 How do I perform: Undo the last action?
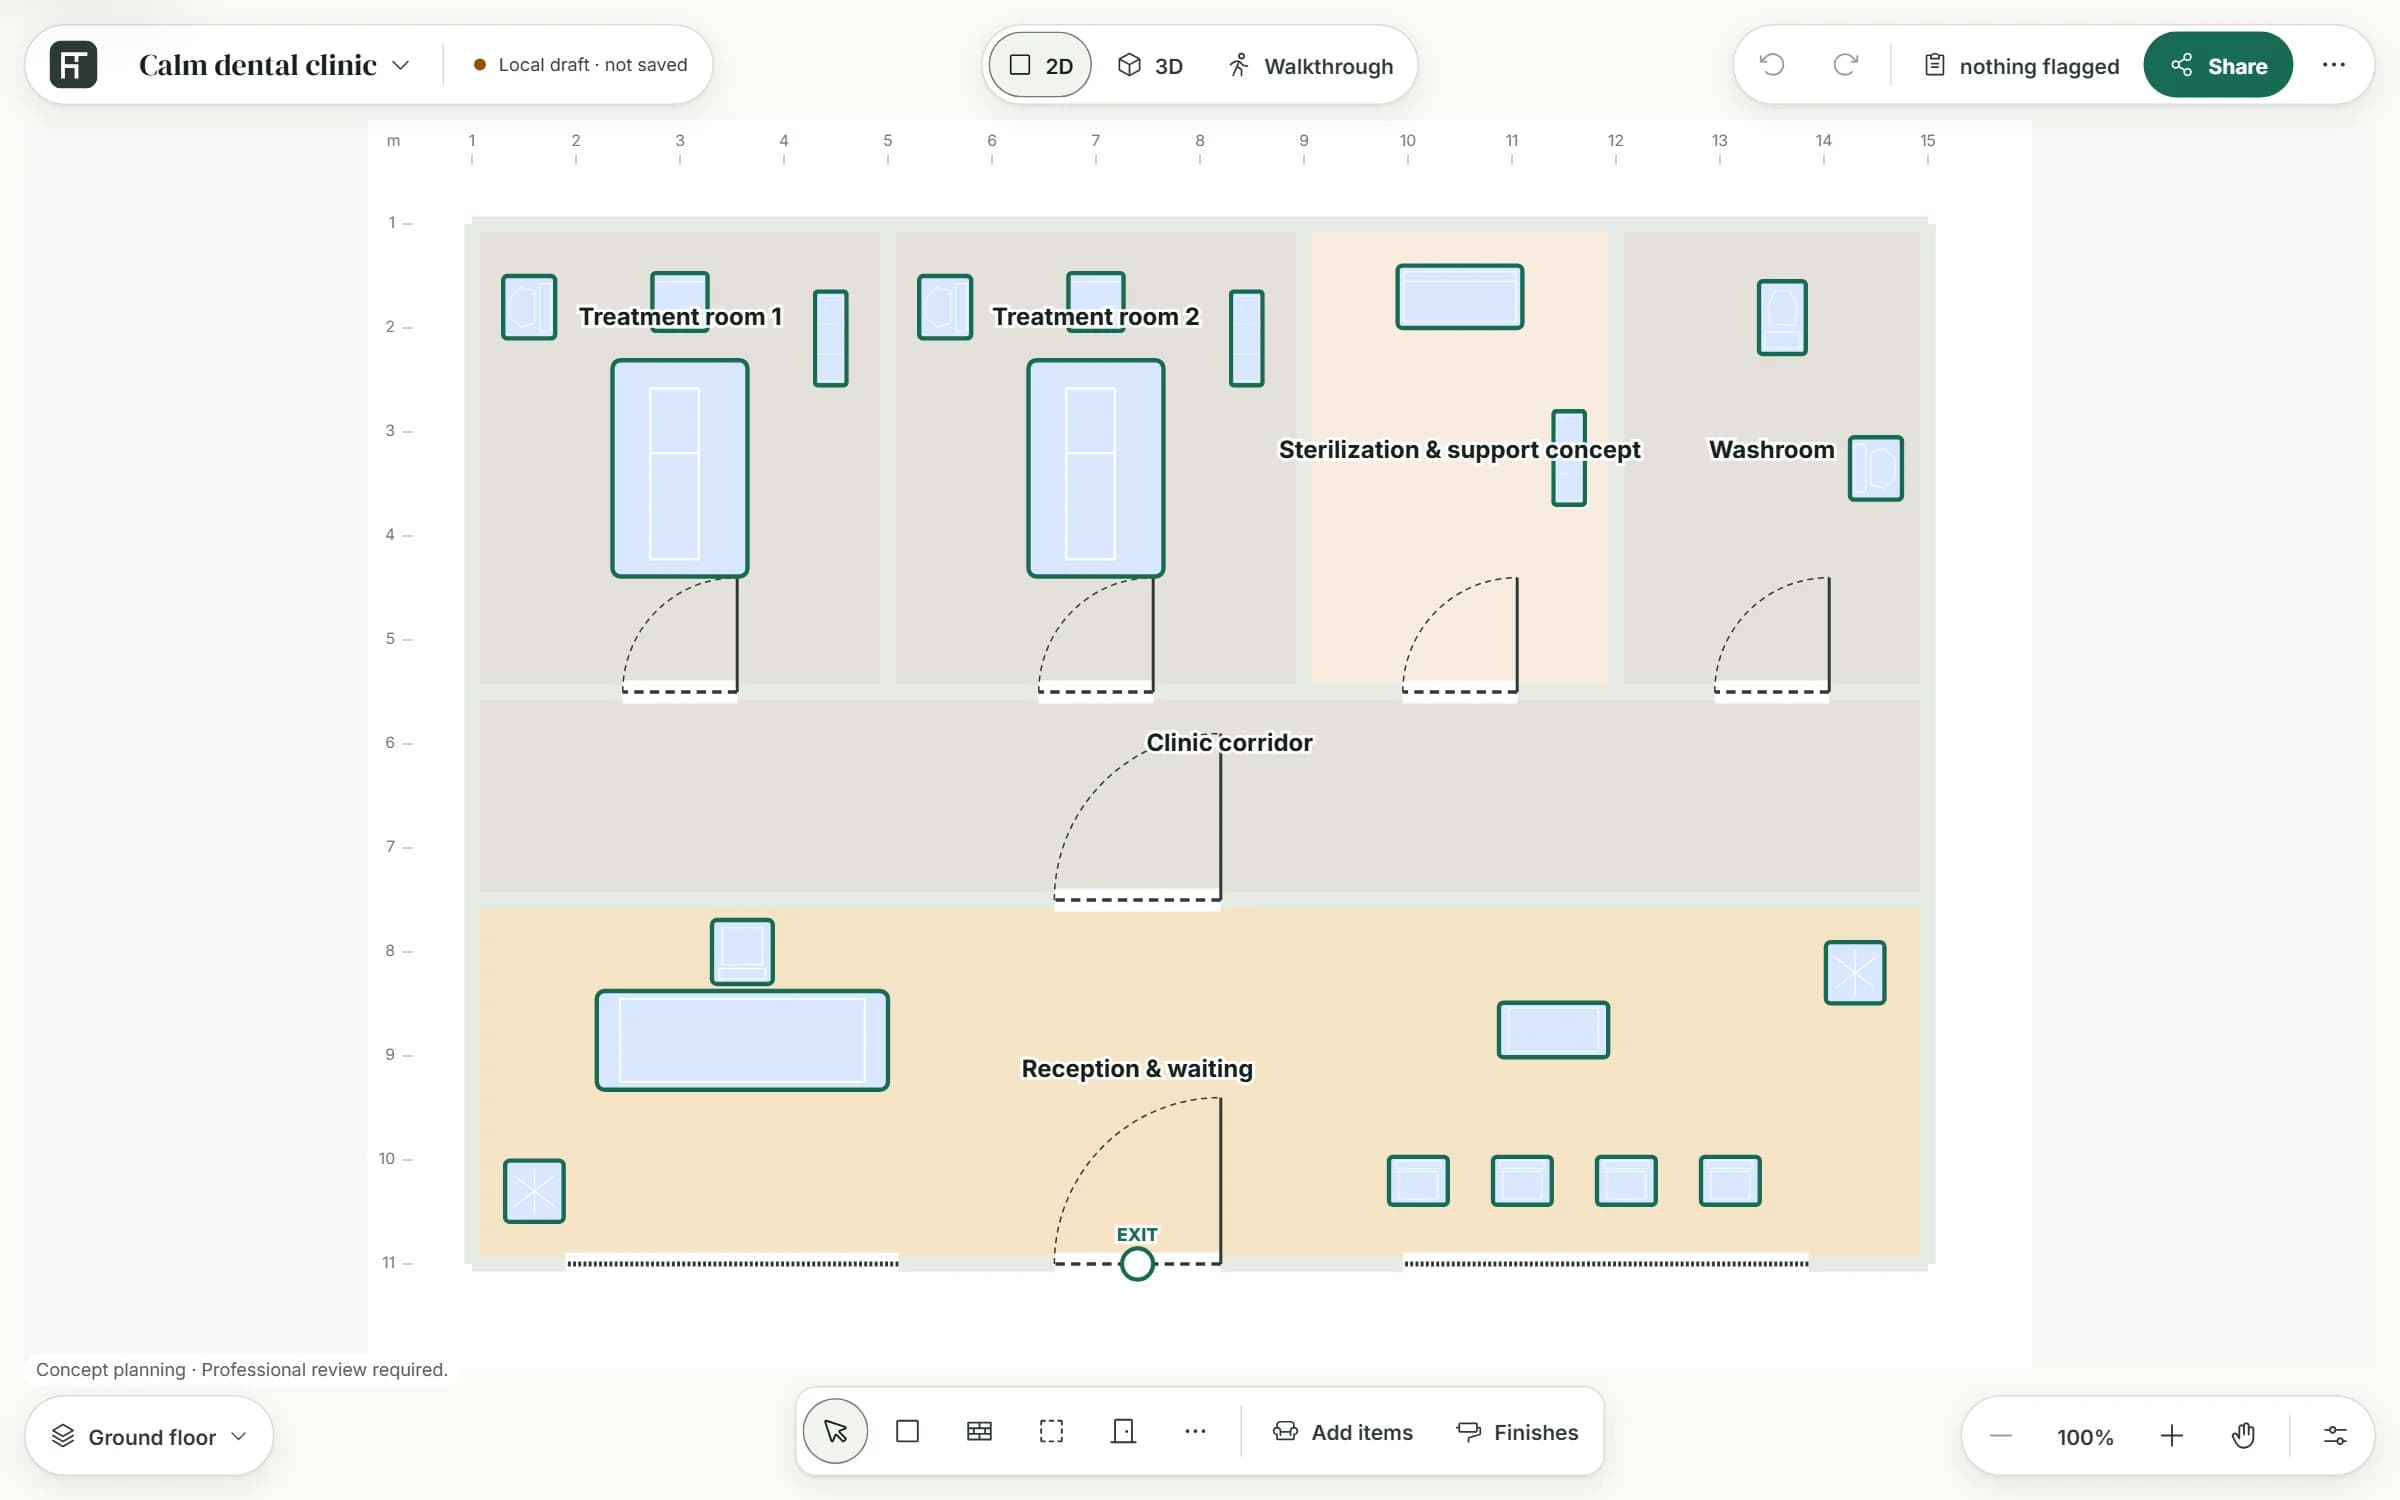[1772, 65]
